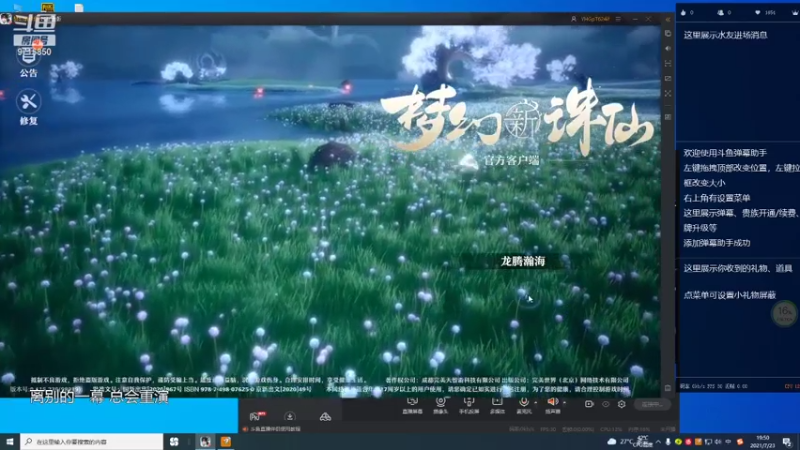This screenshot has width=800, height=450.
Task: Open the download icon in bottom toolbar
Action: coord(290,417)
